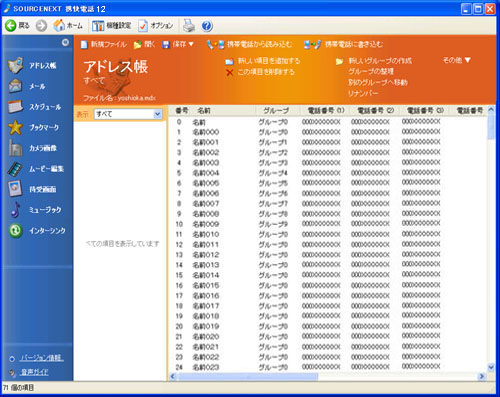The width and height of the screenshot is (500, 397).
Task: Click the New file (新規ファイル) page icon
Action: (x=84, y=44)
